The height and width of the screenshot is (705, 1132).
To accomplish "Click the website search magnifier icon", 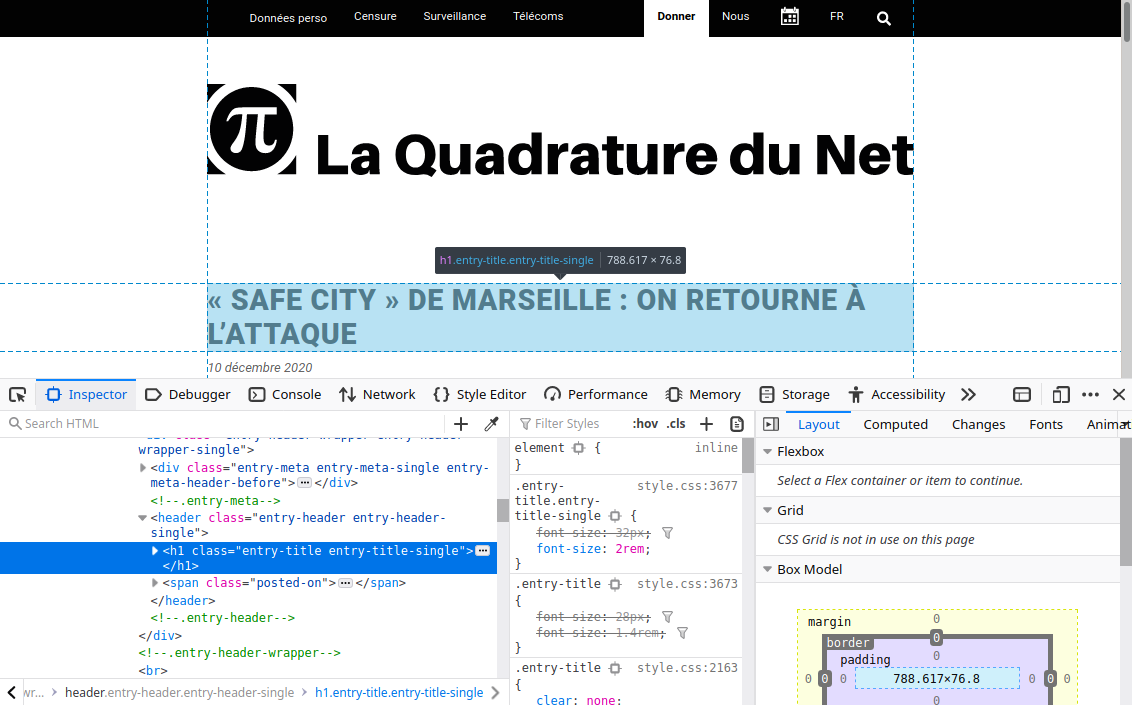I will point(884,18).
